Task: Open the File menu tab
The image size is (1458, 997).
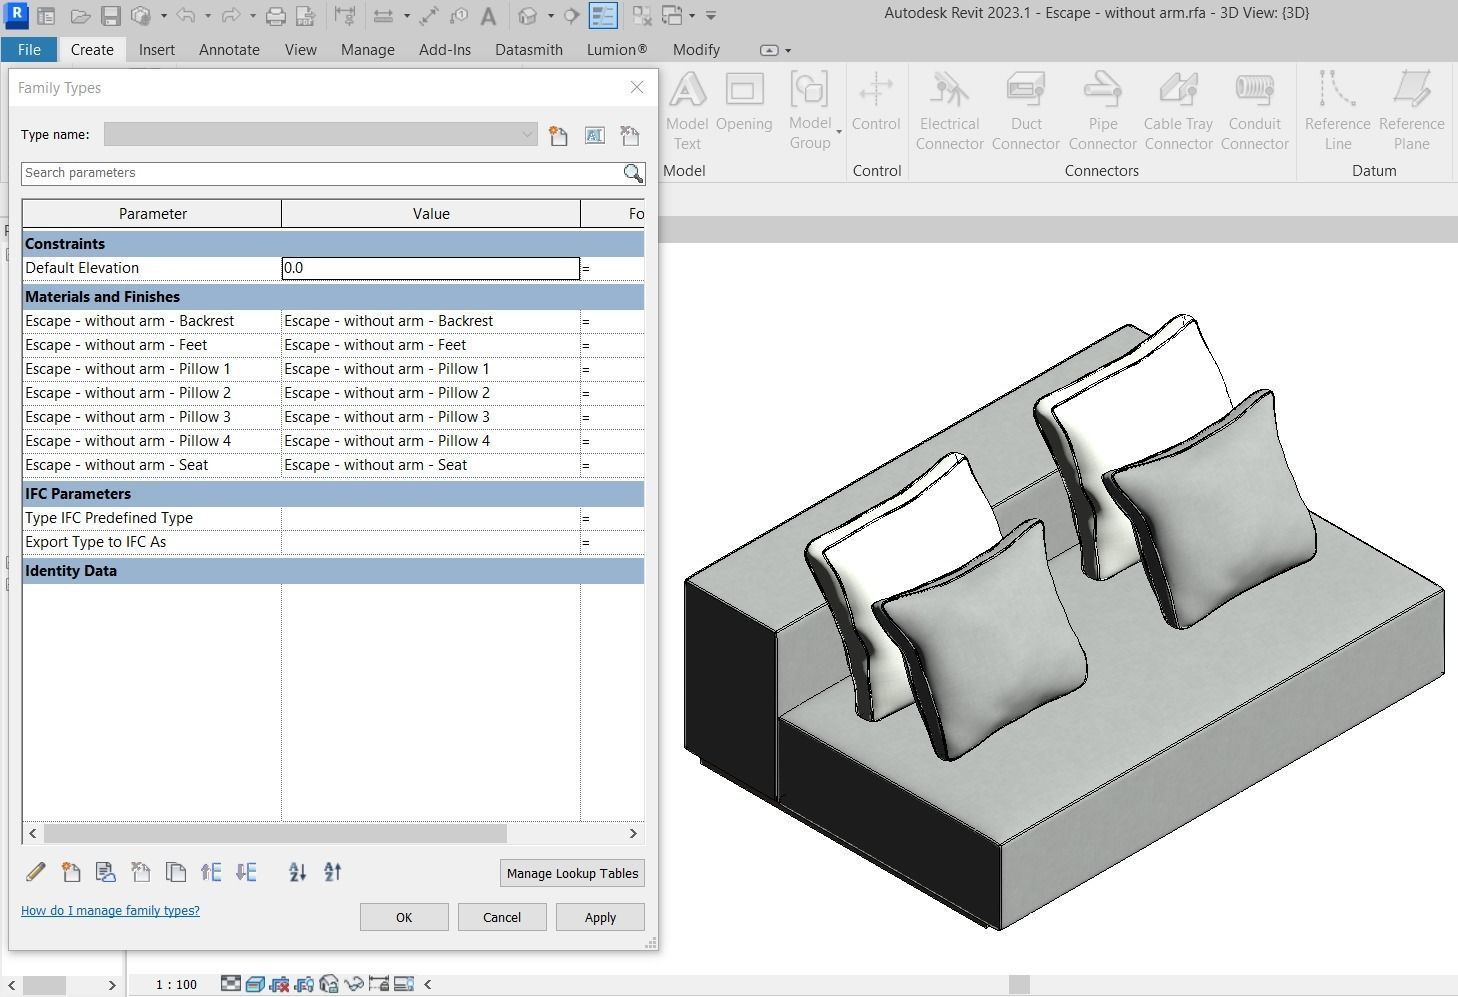Action: pyautogui.click(x=29, y=49)
